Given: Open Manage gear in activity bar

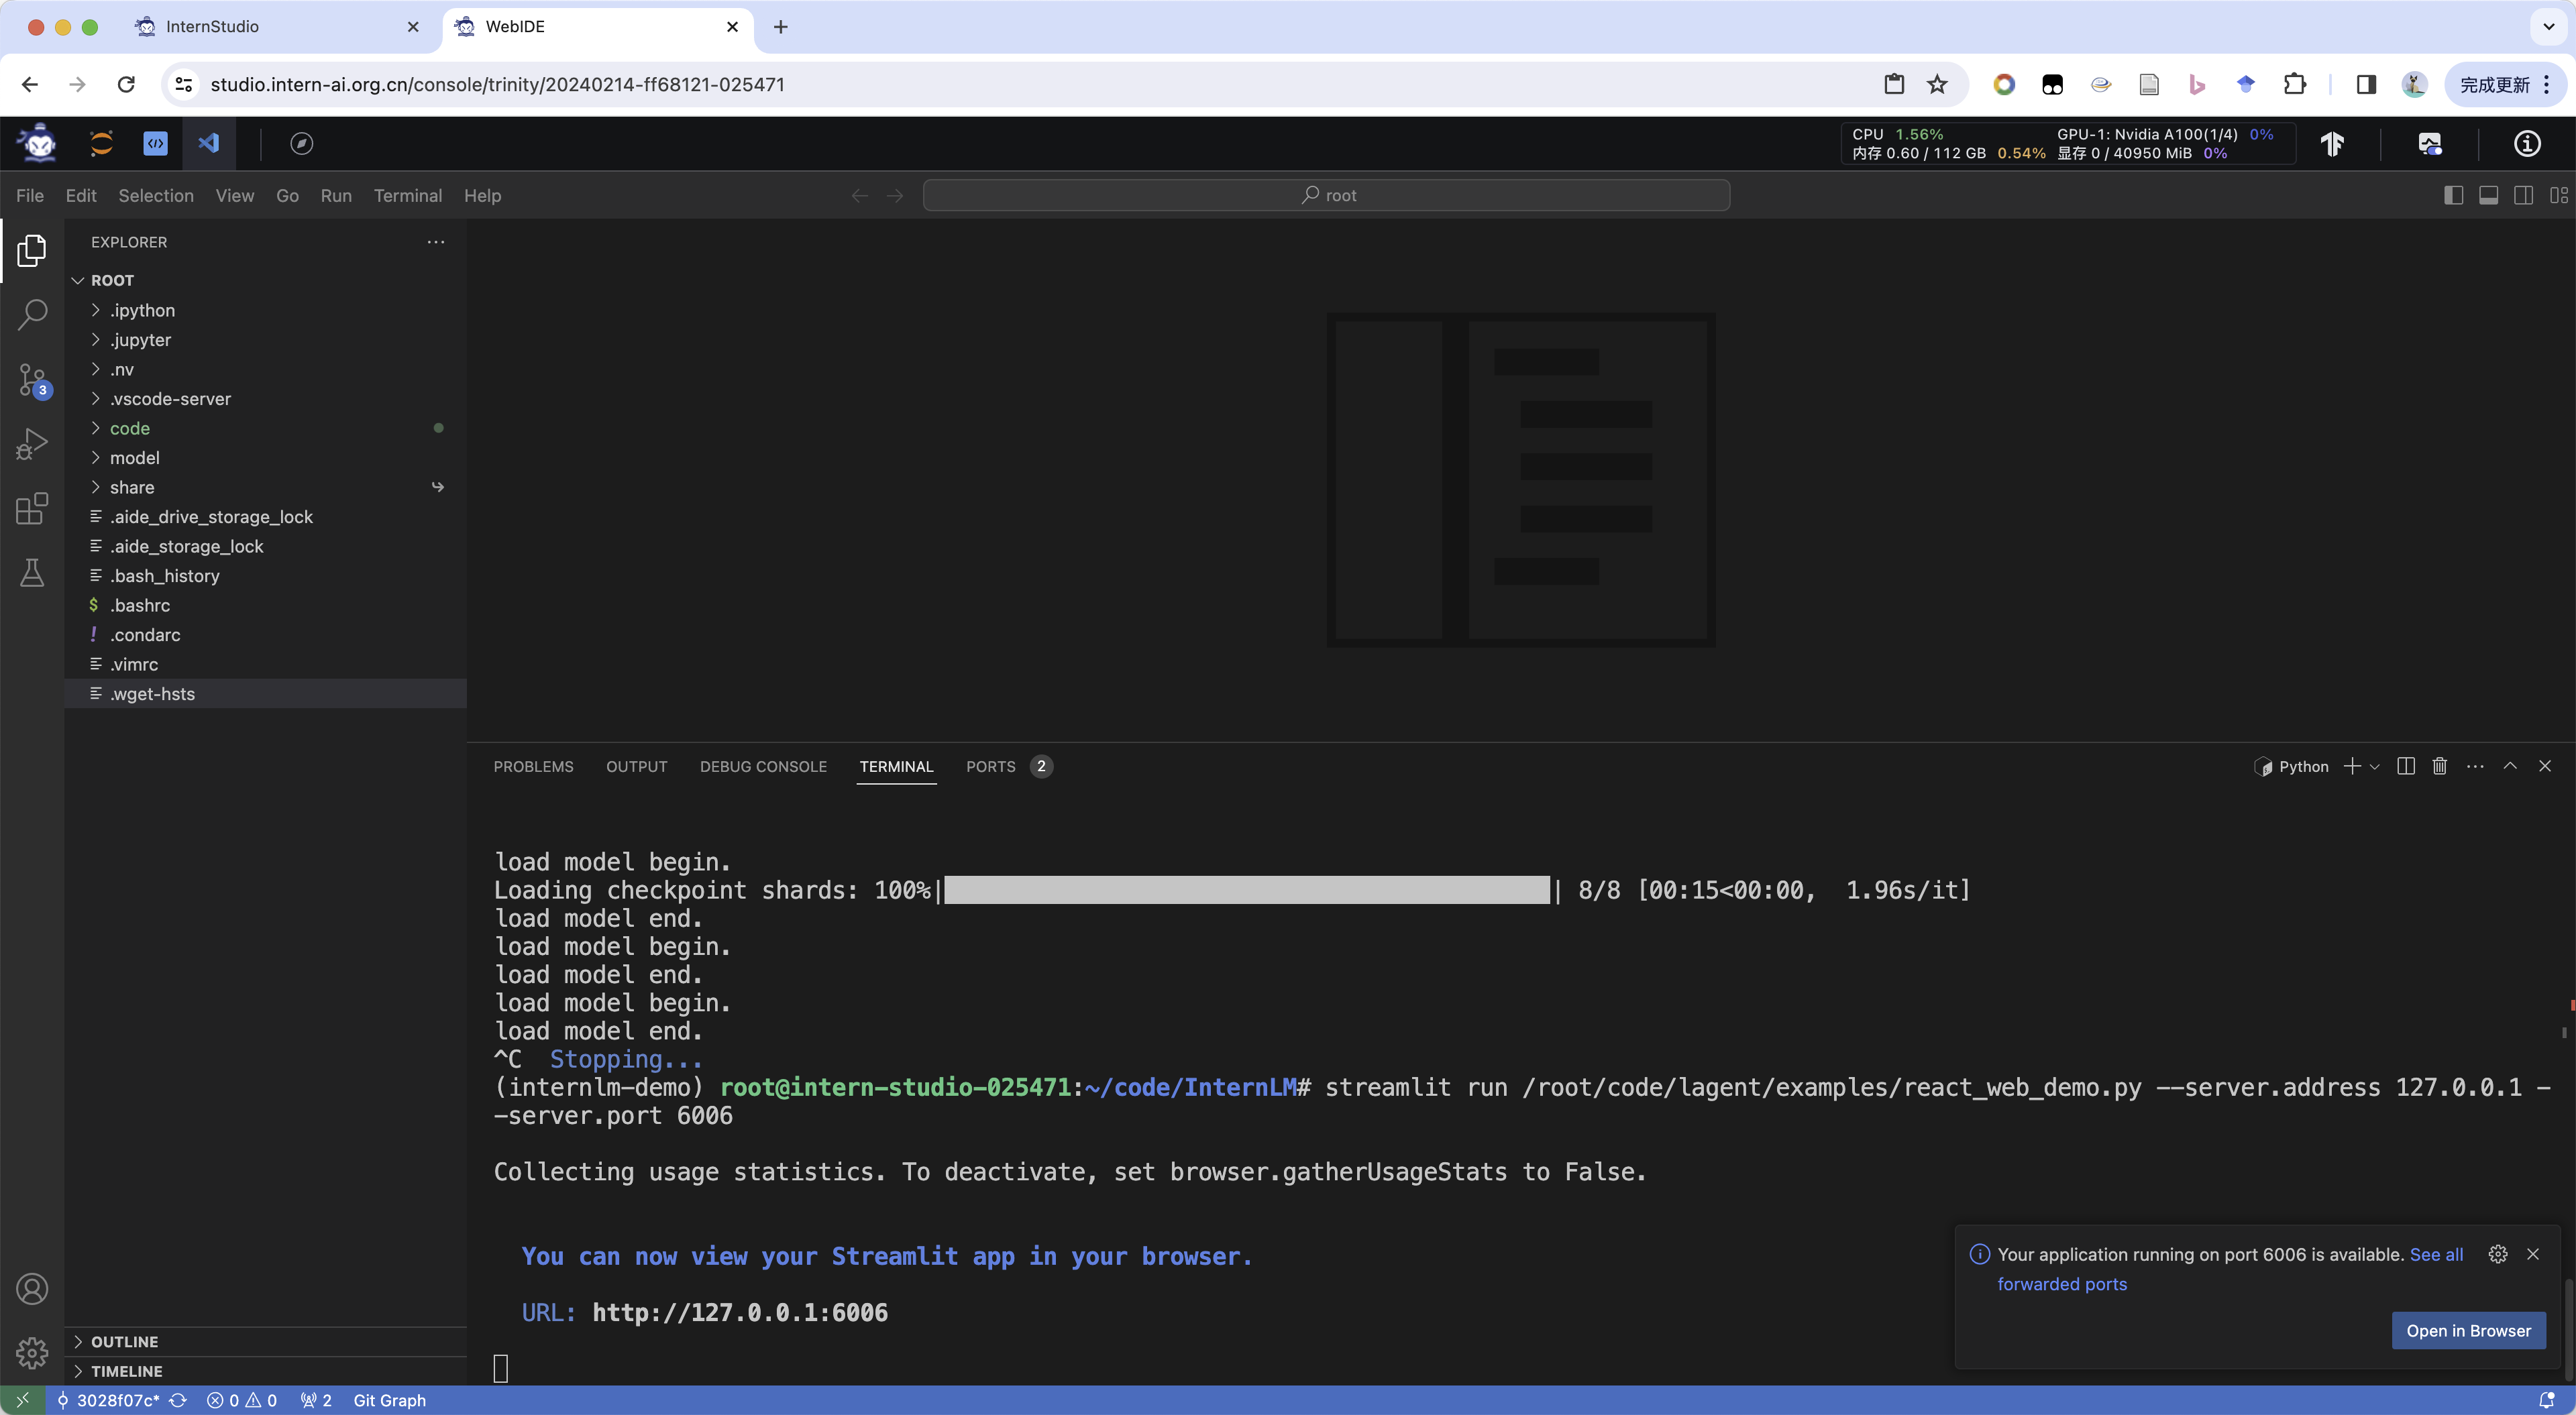Looking at the screenshot, I should click(32, 1353).
